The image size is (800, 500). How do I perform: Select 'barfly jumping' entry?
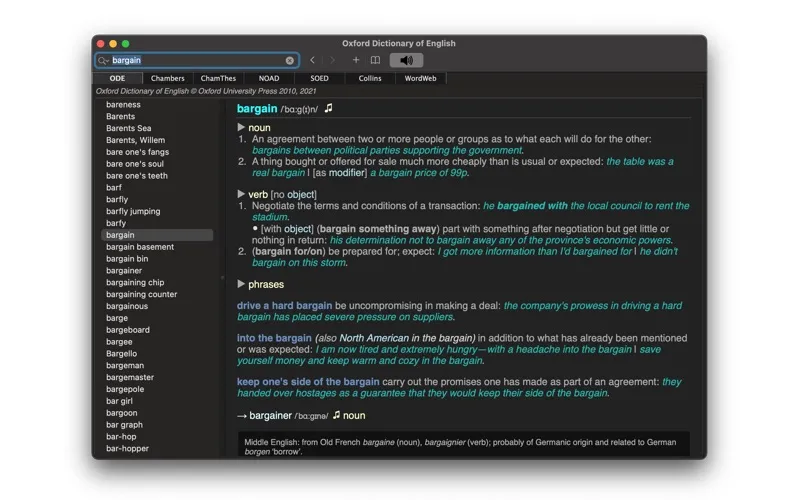pos(133,211)
